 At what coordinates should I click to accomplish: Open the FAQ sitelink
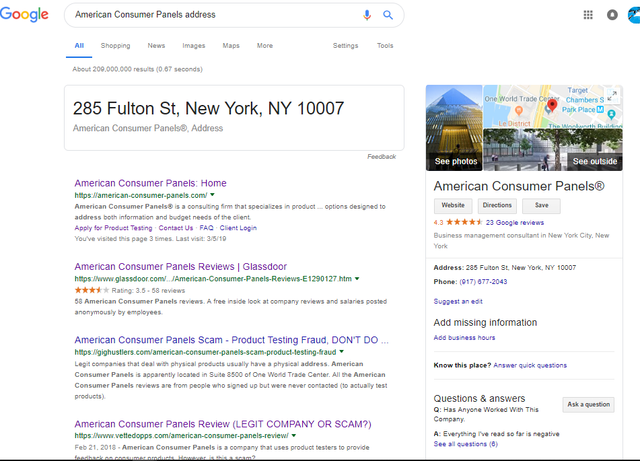pyautogui.click(x=206, y=228)
